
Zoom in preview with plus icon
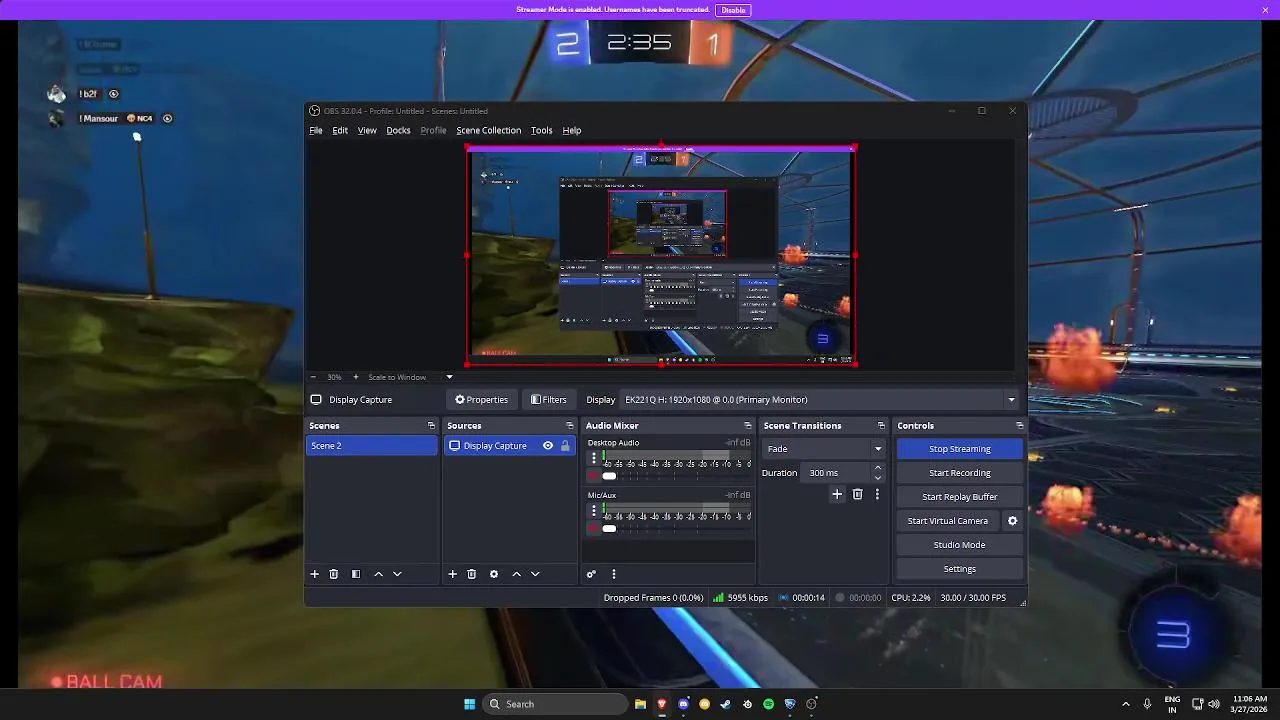[355, 377]
